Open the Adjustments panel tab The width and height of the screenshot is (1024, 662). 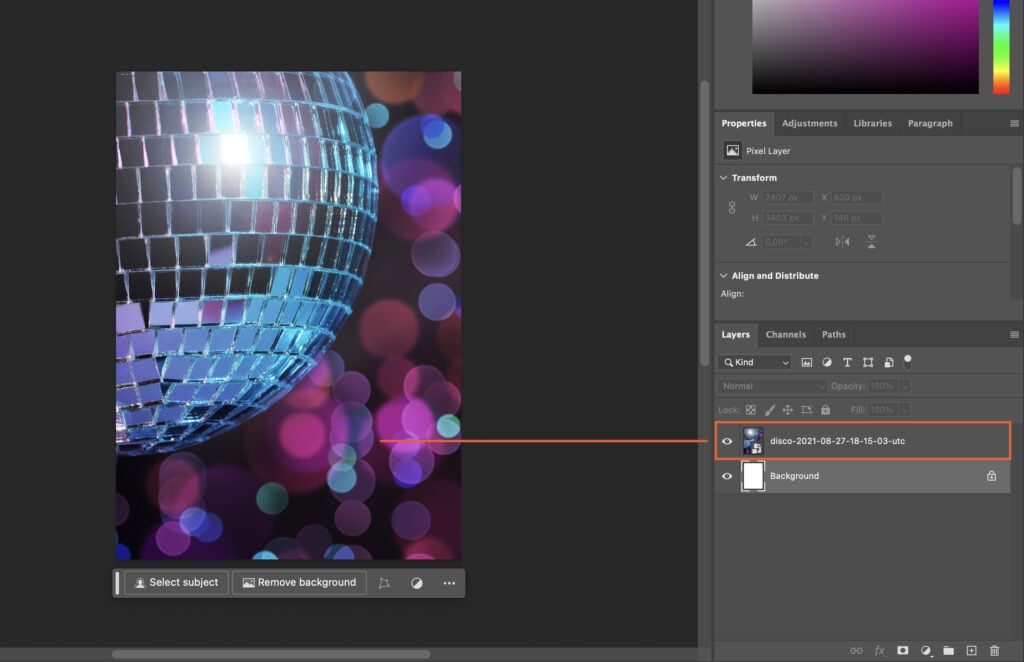coord(810,123)
